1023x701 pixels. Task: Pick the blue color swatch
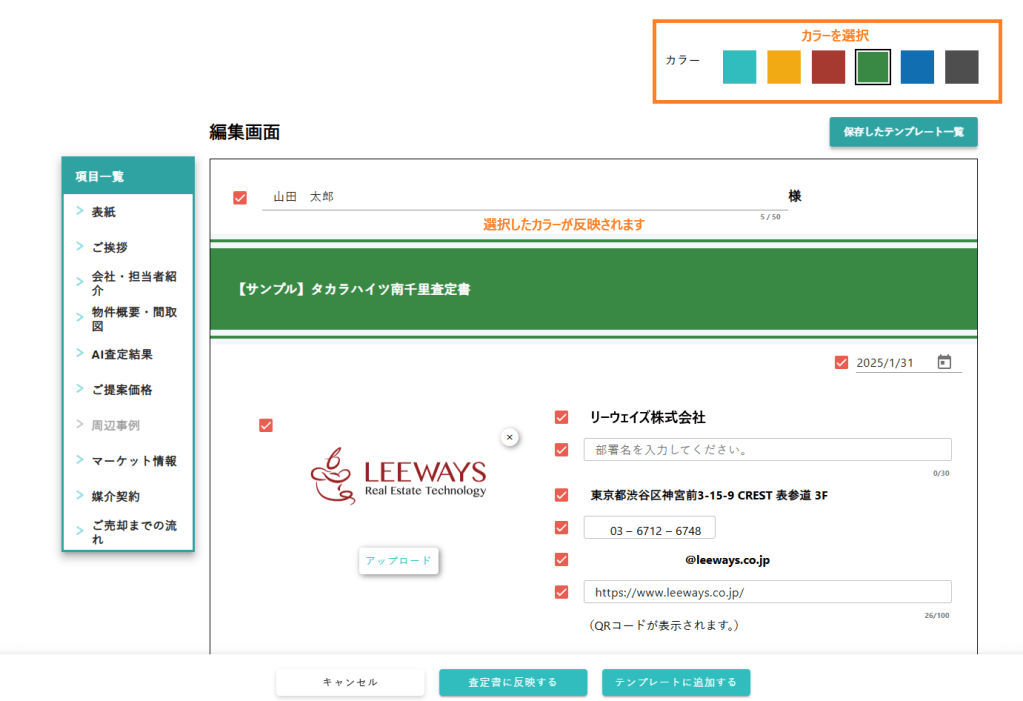(917, 67)
